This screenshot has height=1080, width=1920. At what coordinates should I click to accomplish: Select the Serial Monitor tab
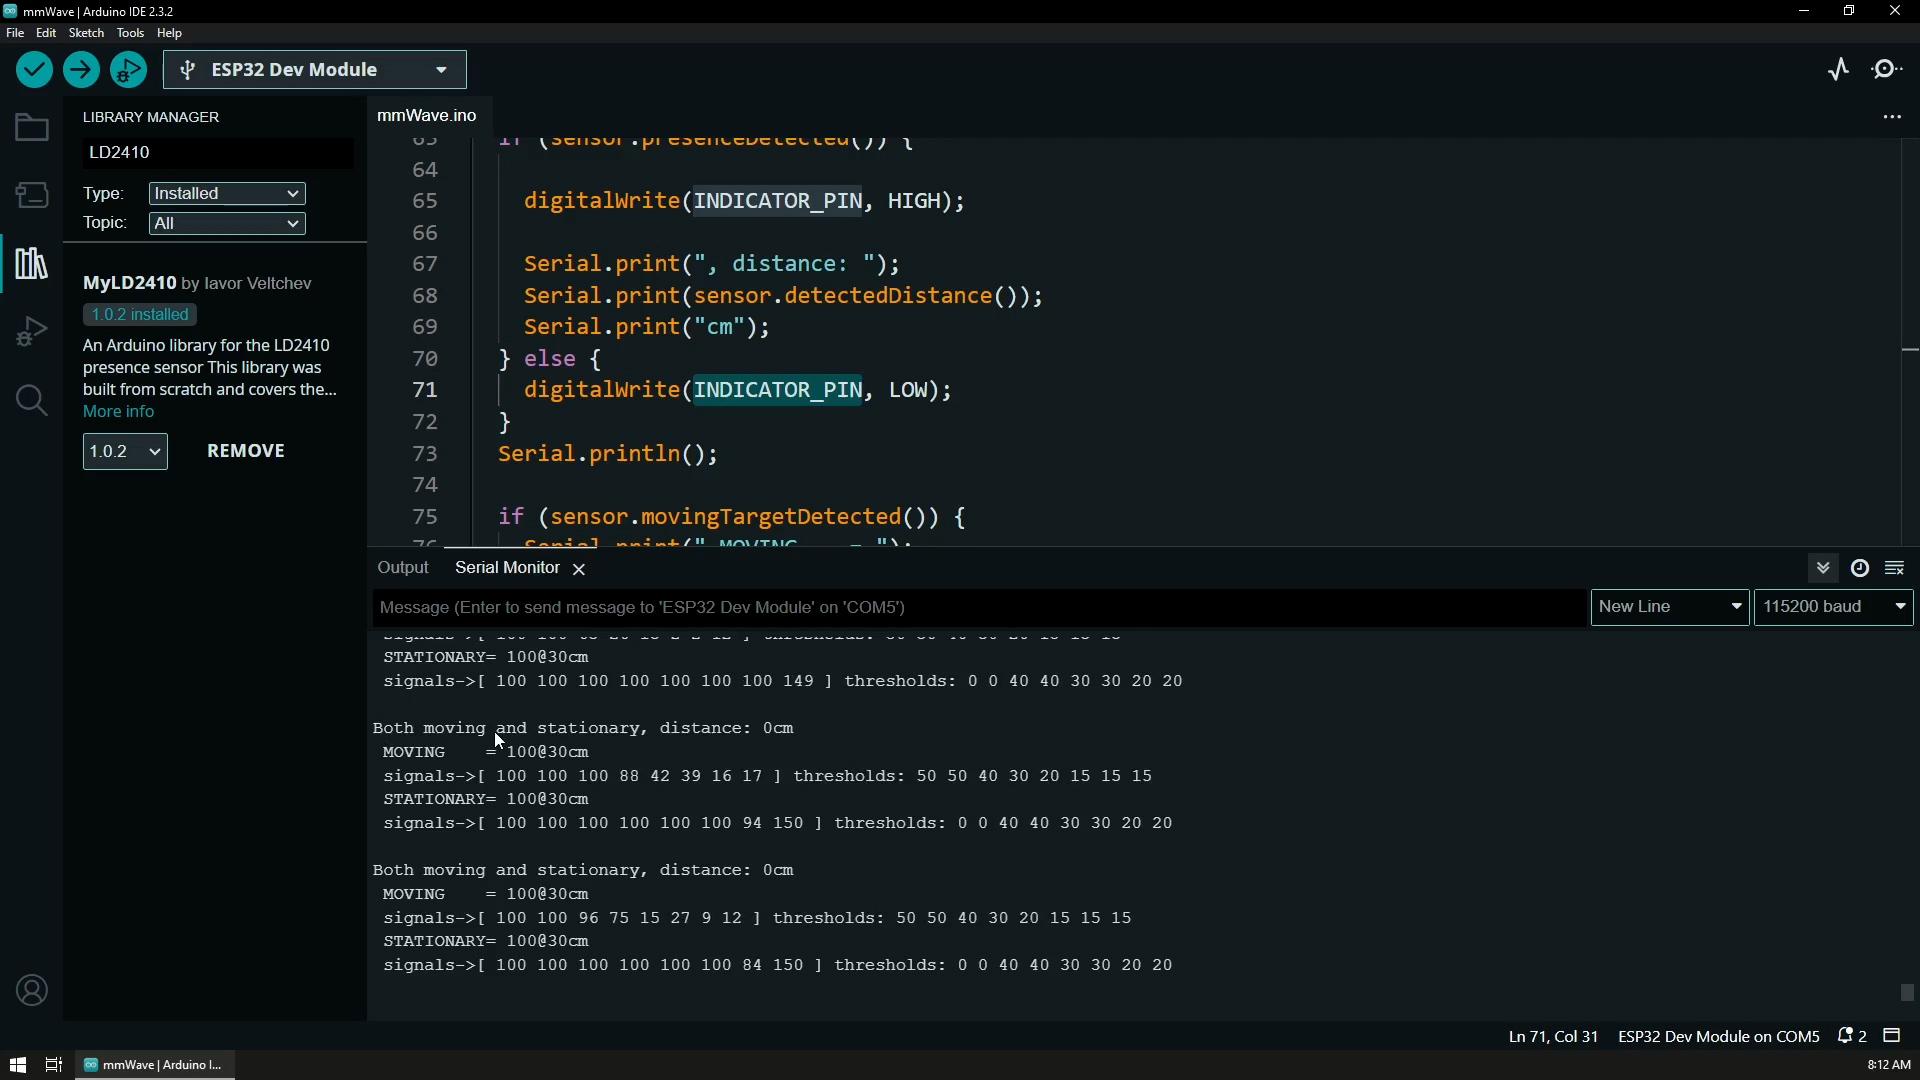point(507,568)
